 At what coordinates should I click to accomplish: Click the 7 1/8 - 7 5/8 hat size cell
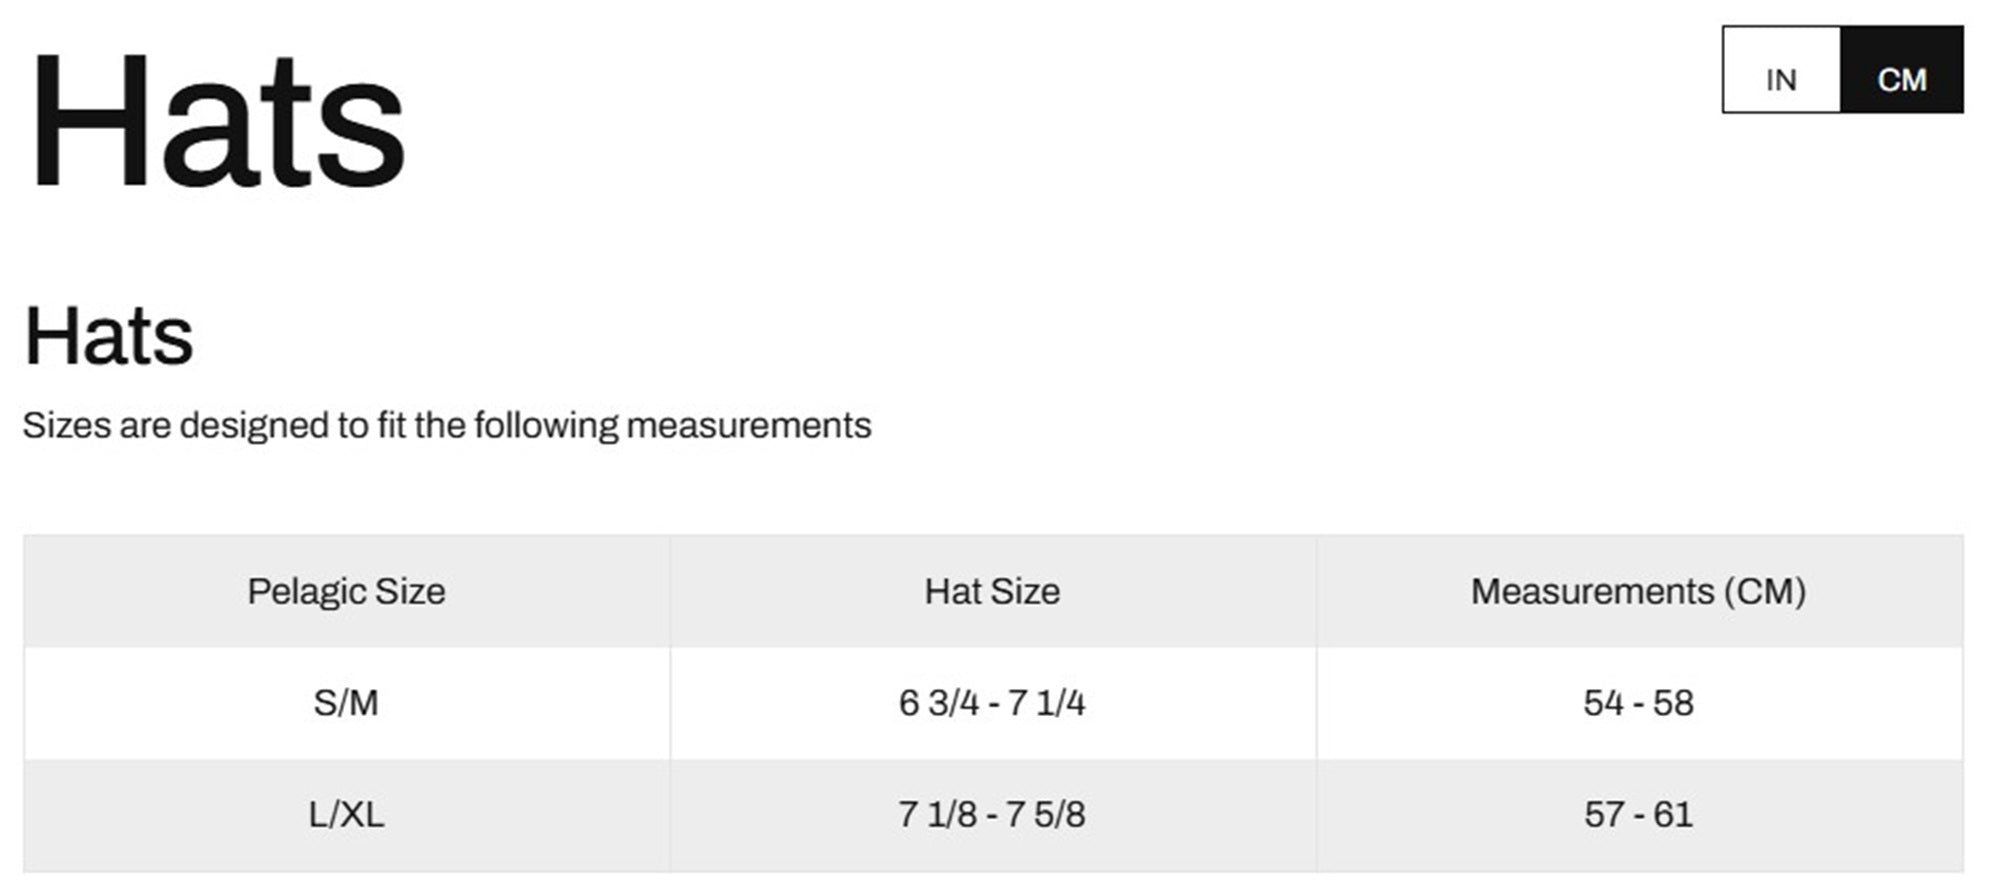(993, 815)
